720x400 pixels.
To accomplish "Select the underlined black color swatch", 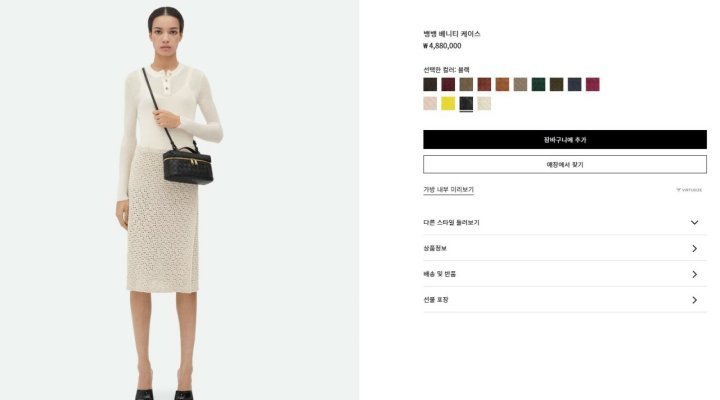I will (466, 103).
